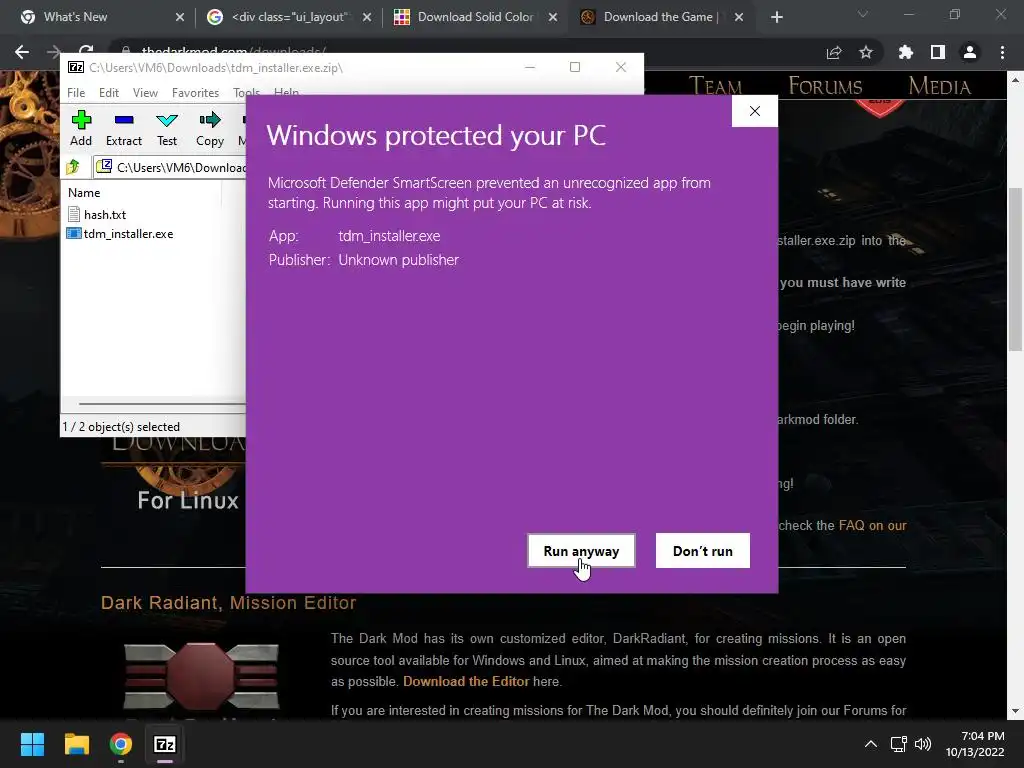1024x768 pixels.
Task: Click the 7-Zip taskbar icon
Action: [x=165, y=744]
